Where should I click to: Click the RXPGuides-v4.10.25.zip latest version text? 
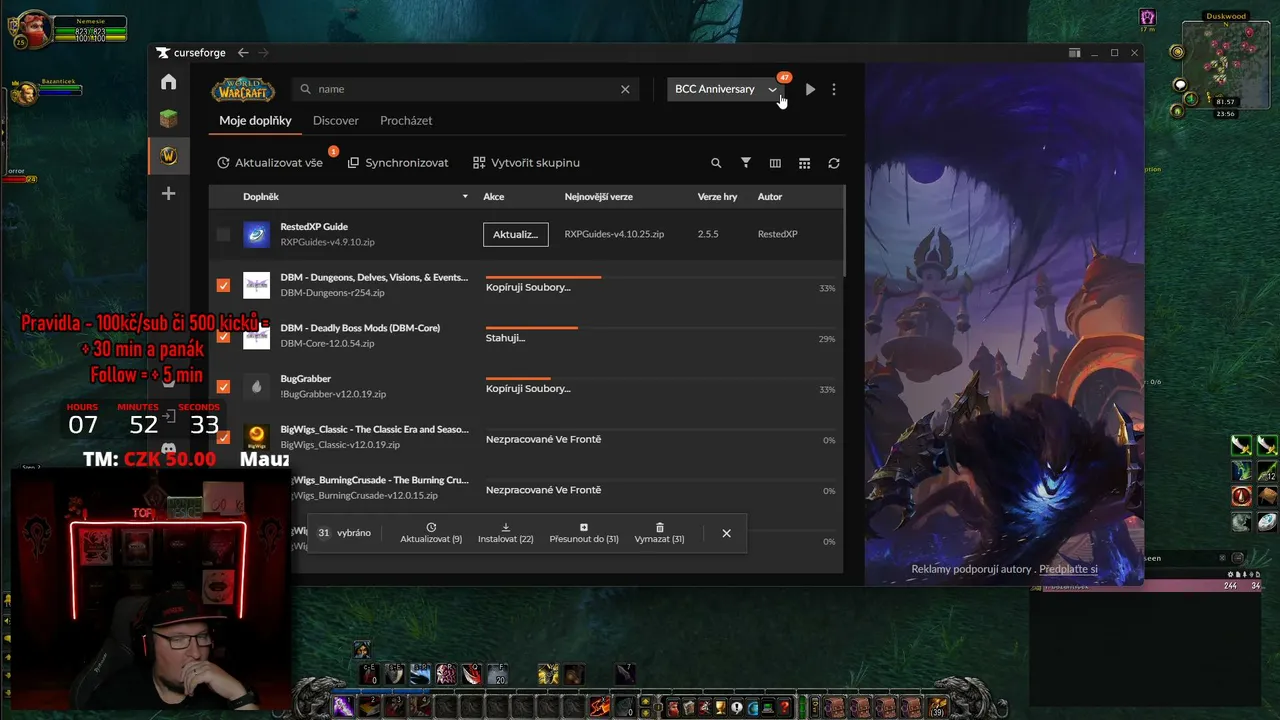(614, 234)
